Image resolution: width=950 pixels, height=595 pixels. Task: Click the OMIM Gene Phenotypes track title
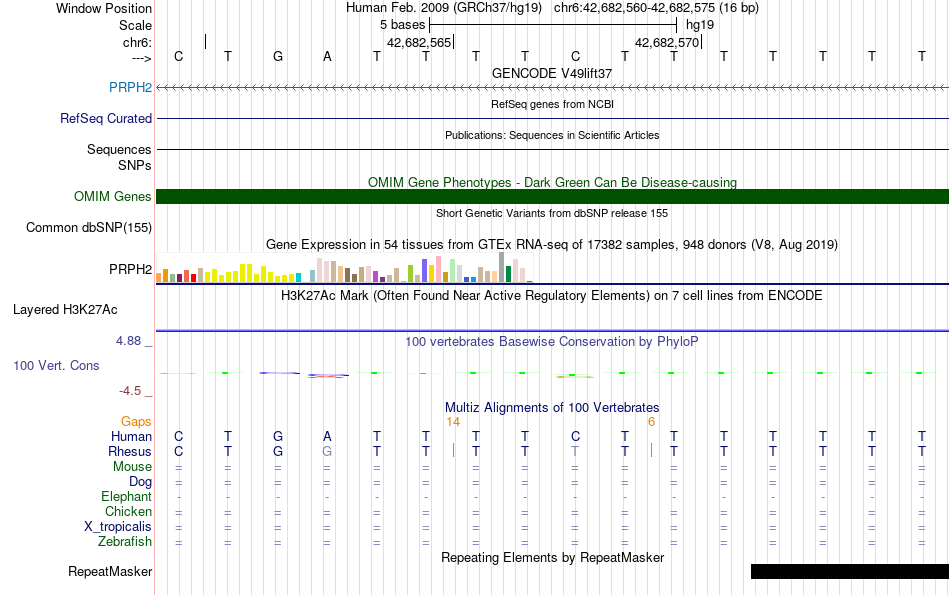pyautogui.click(x=553, y=182)
